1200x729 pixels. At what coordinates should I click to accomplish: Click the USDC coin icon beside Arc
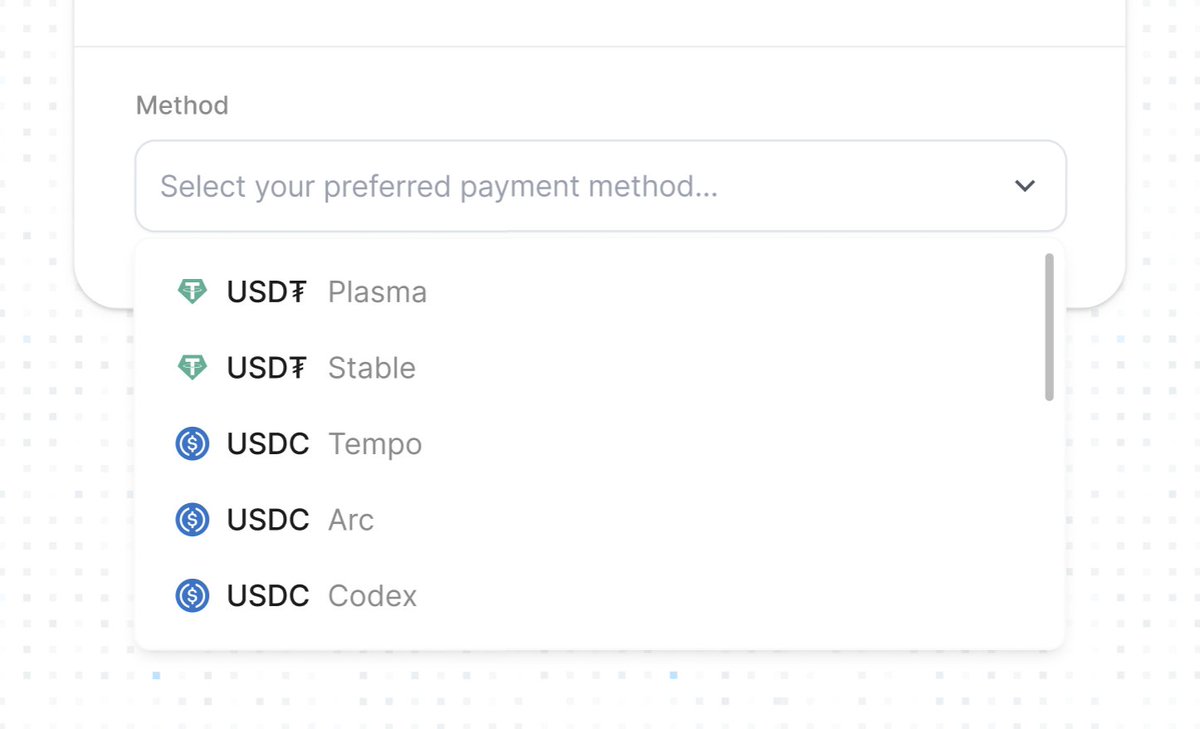[x=192, y=519]
